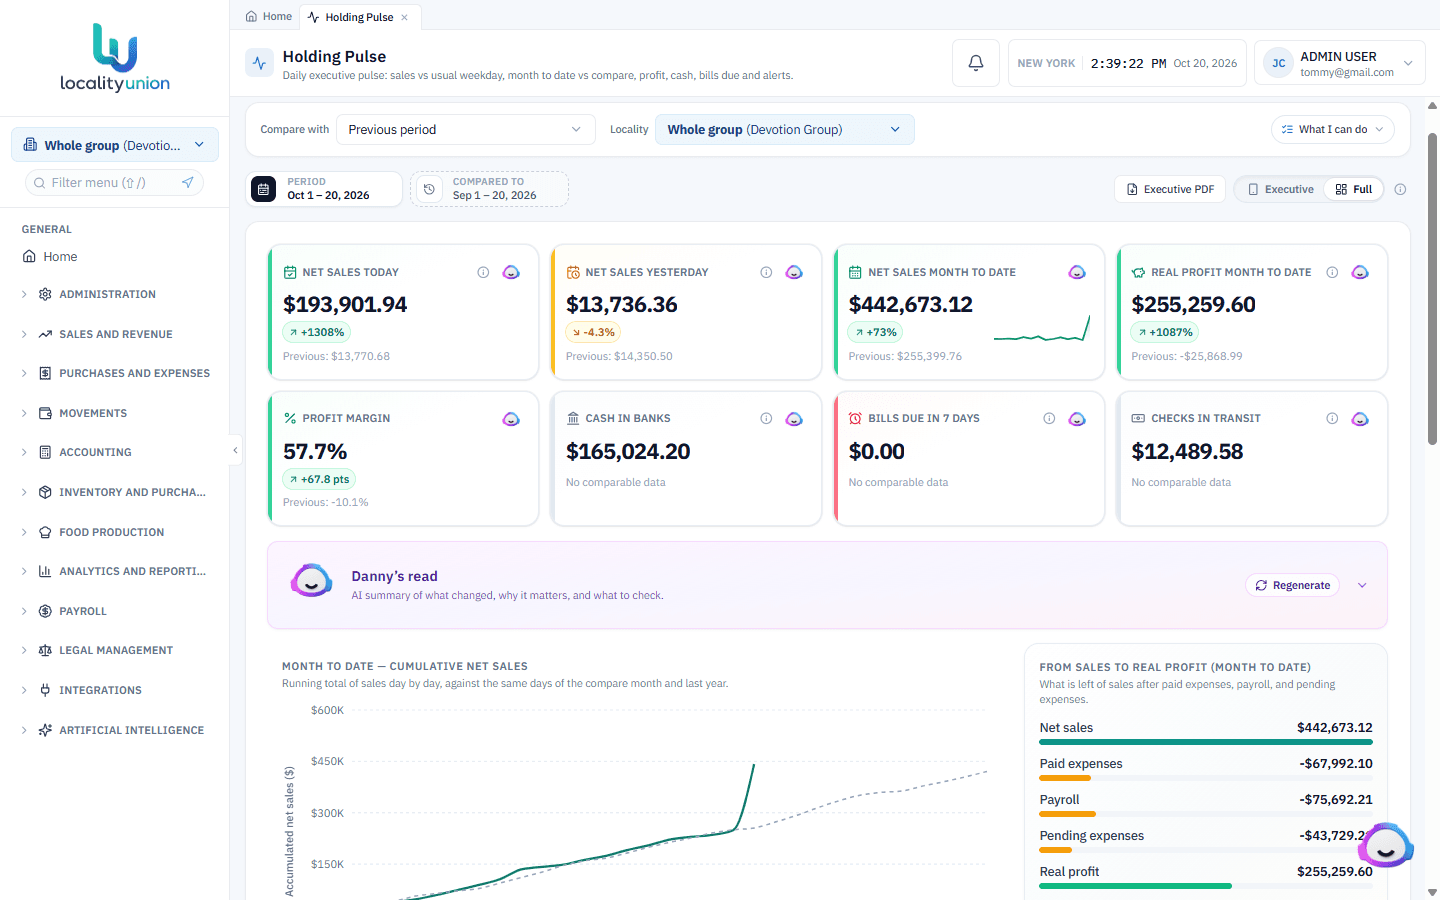Image resolution: width=1440 pixels, height=900 pixels.
Task: Click the info icon beside Full view toggle
Action: coord(1400,189)
